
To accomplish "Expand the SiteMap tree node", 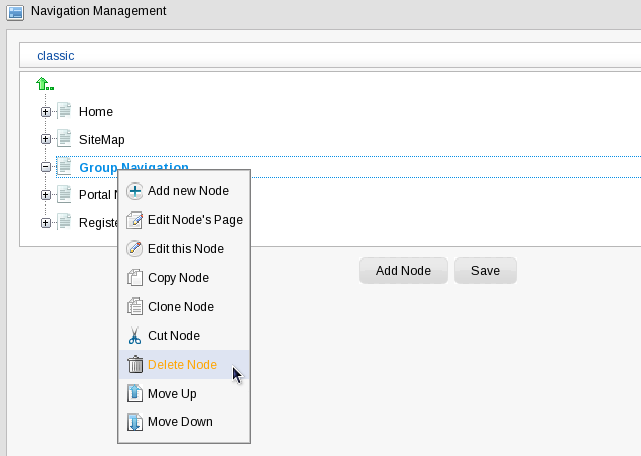I will tap(46, 140).
